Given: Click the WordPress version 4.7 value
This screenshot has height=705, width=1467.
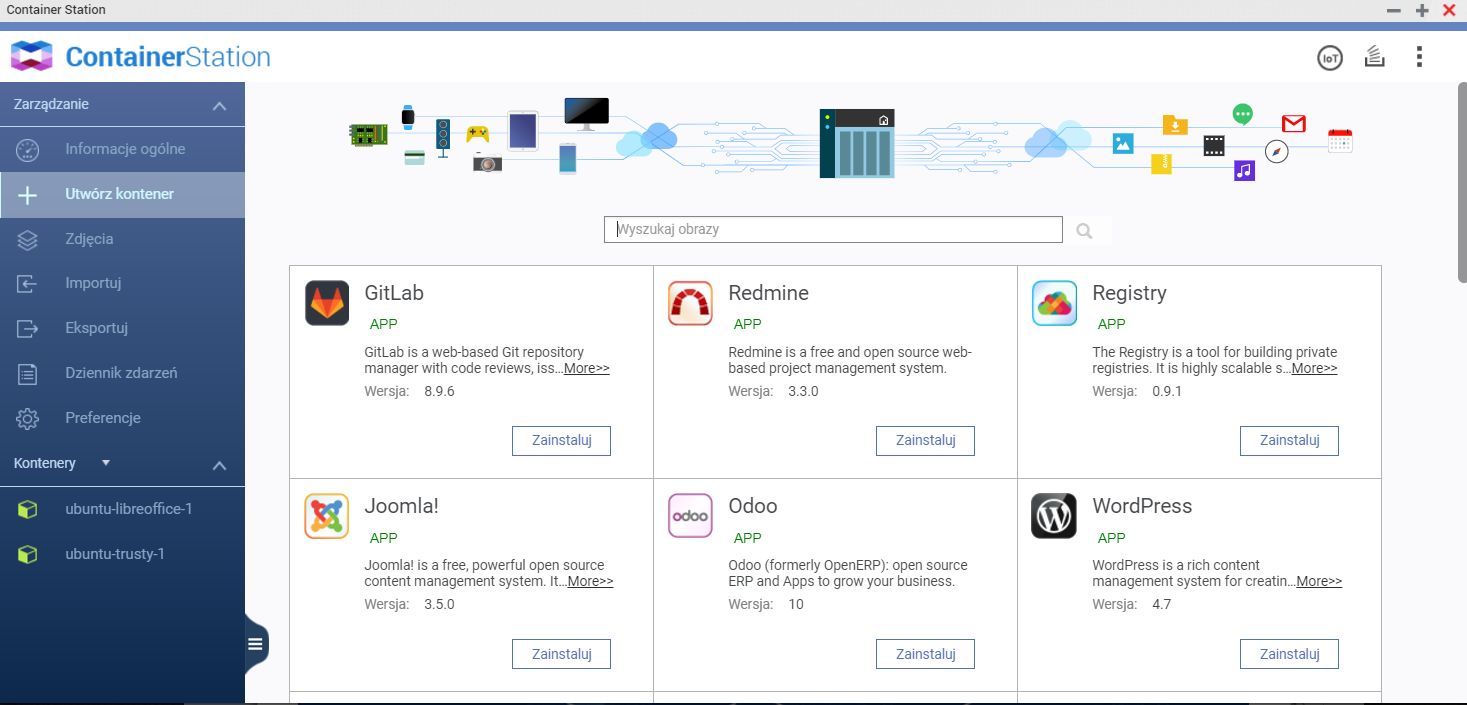Looking at the screenshot, I should tap(1162, 605).
